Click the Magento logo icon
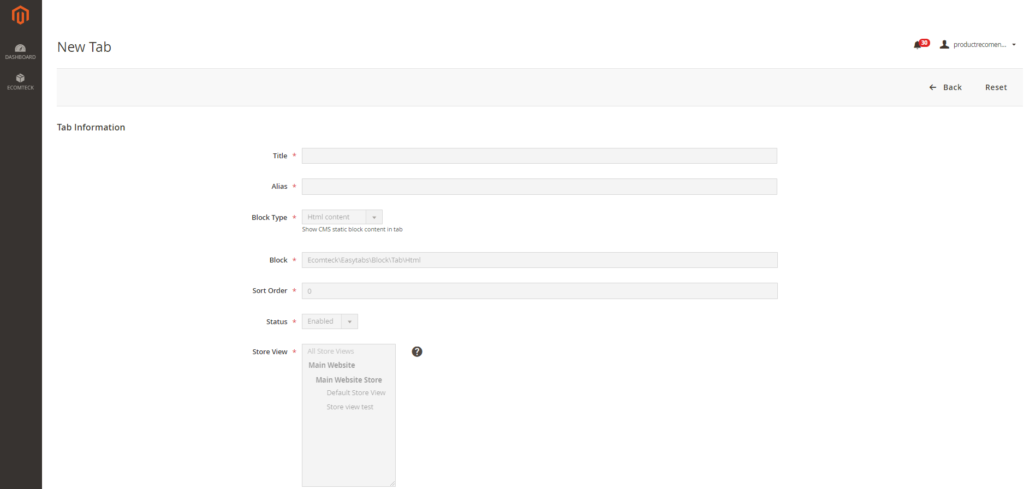The height and width of the screenshot is (489, 1024). [x=20, y=15]
